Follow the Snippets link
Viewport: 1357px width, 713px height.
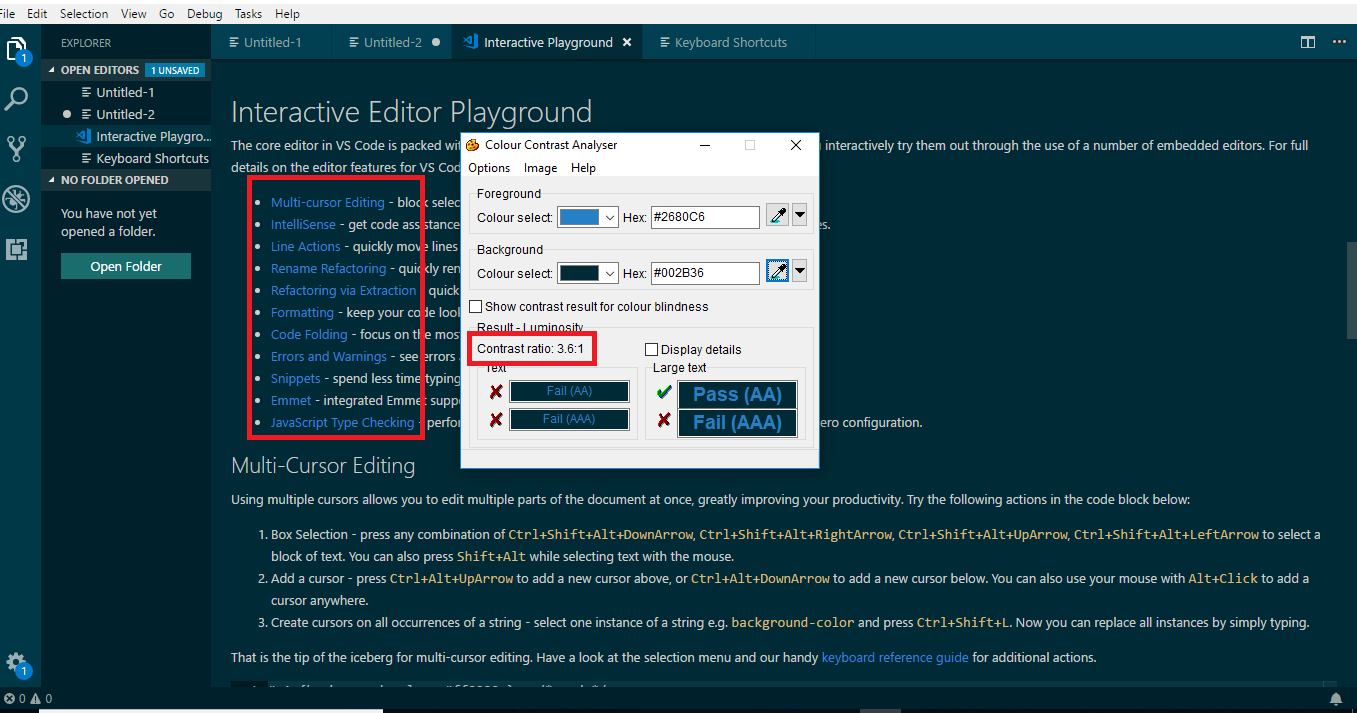[x=296, y=379]
